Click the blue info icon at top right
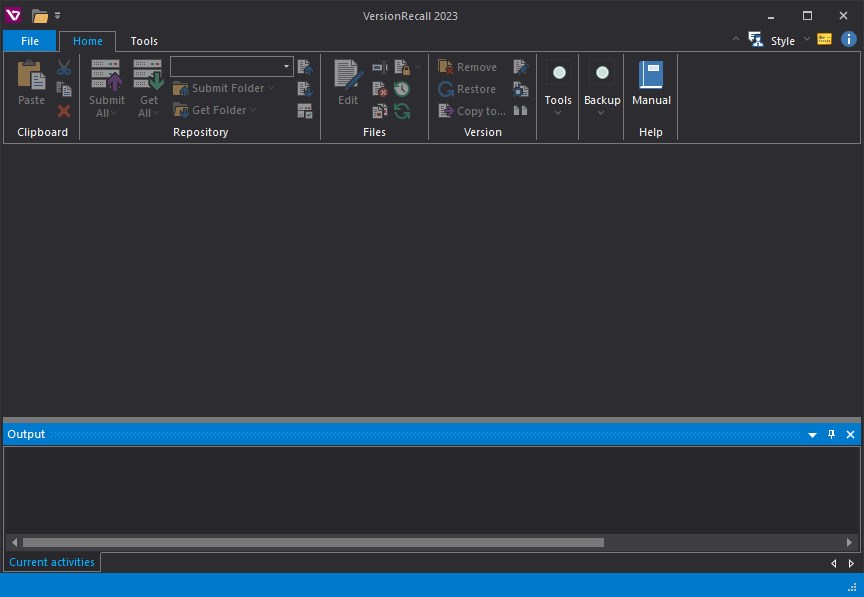Viewport: 864px width, 597px height. click(x=849, y=40)
